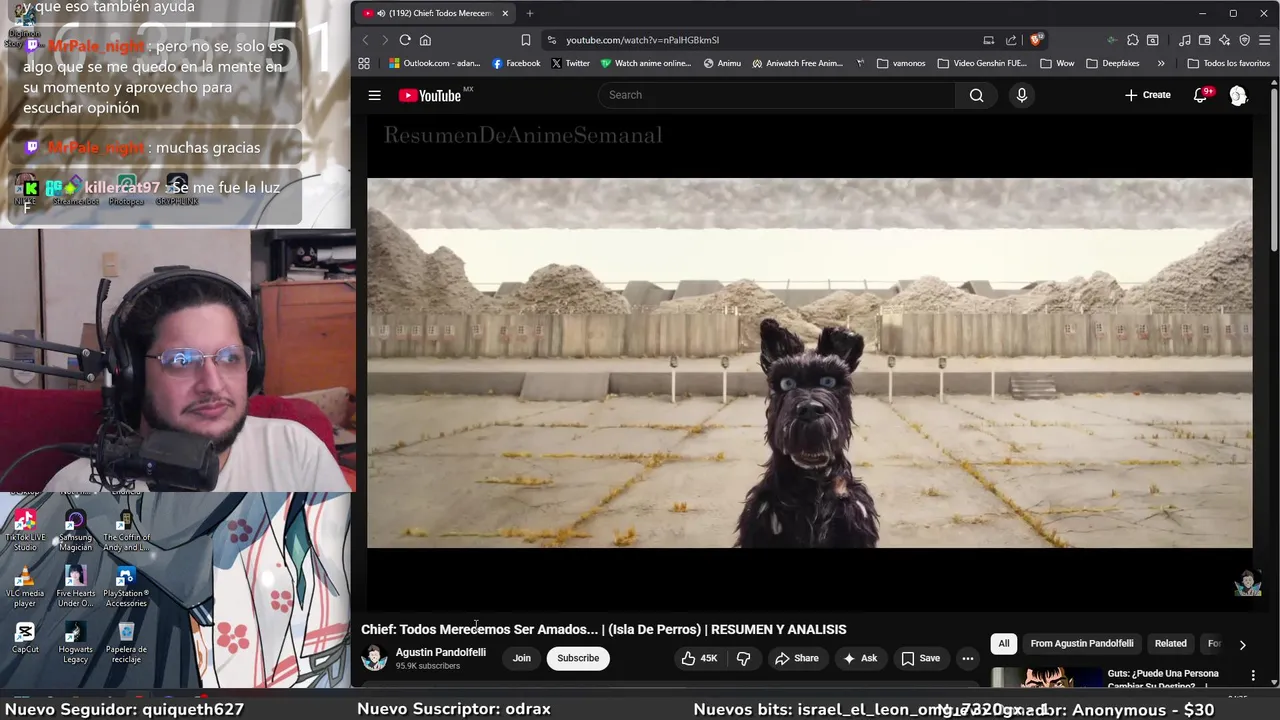This screenshot has height=720, width=1280.
Task: Open the Deepfakes bookmarks folder
Action: coord(1111,63)
